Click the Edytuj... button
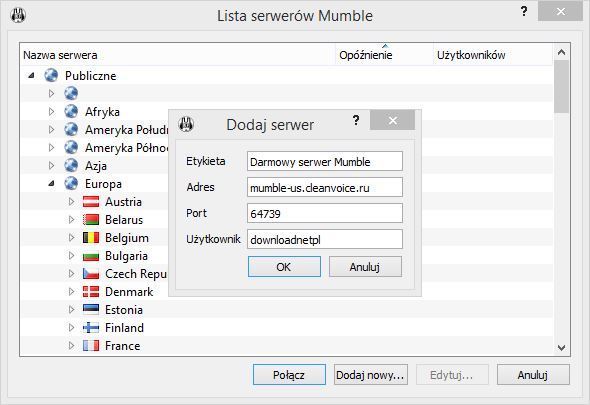Image resolution: width=590 pixels, height=405 pixels. coord(452,375)
